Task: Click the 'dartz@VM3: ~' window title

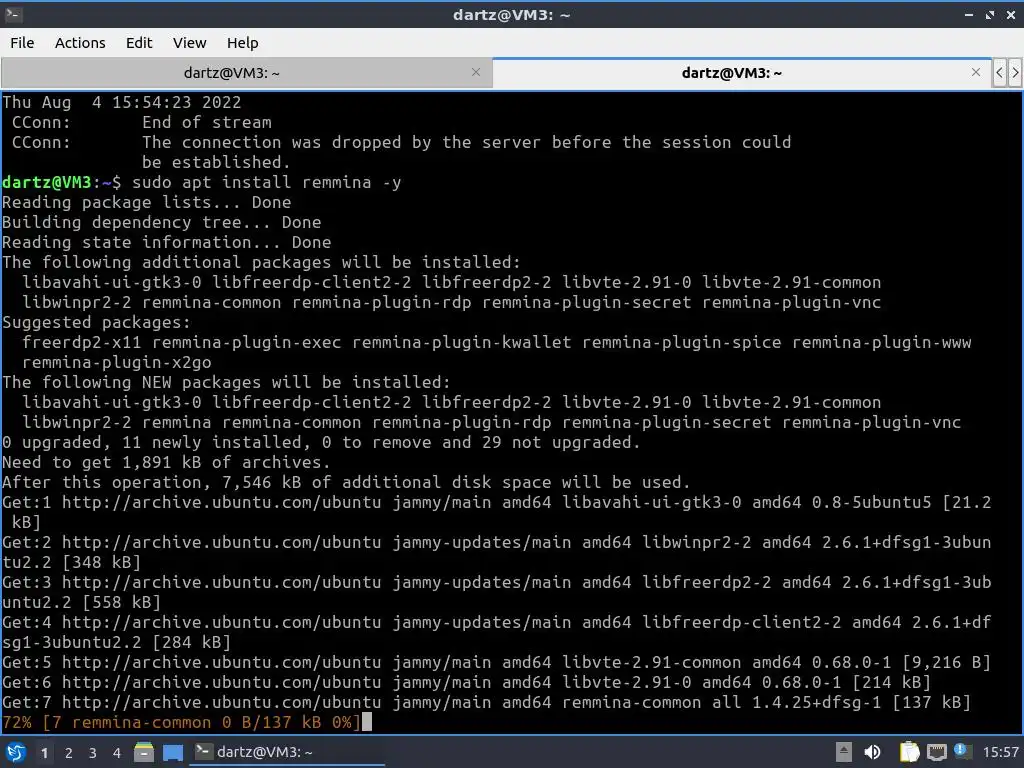Action: tap(511, 14)
